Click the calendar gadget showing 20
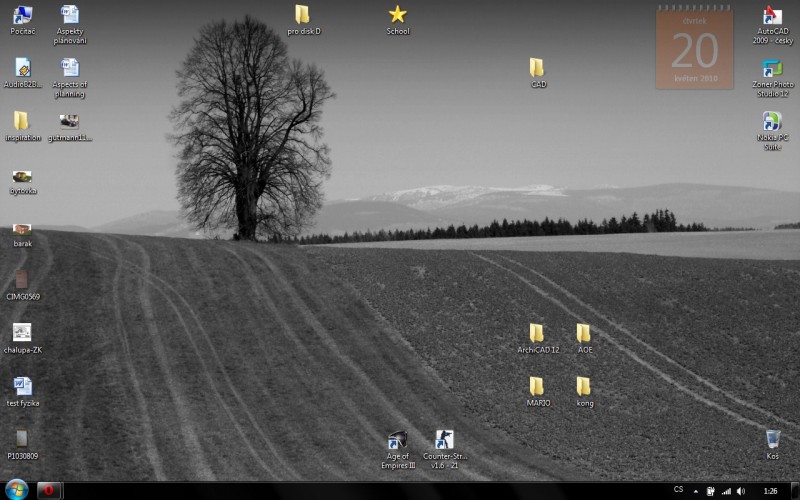This screenshot has height=500, width=800. [x=694, y=47]
